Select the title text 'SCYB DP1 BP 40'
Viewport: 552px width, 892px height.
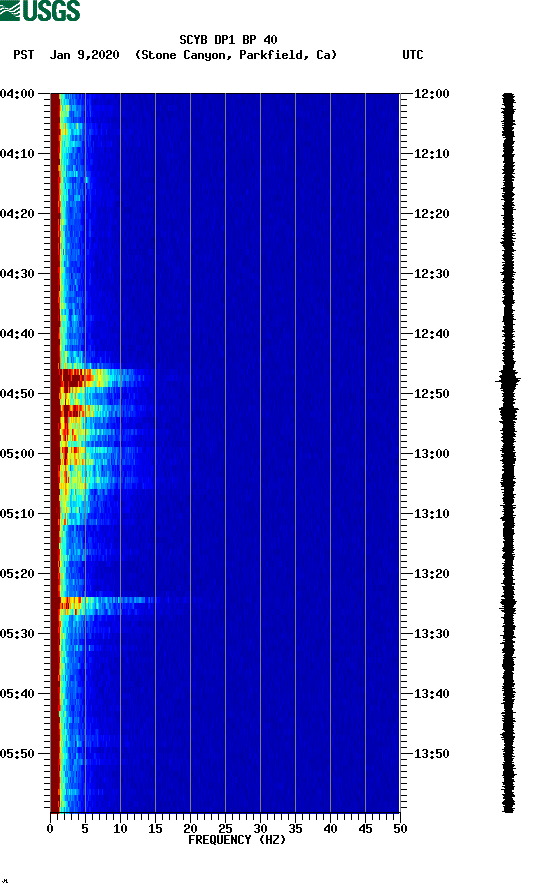point(228,40)
